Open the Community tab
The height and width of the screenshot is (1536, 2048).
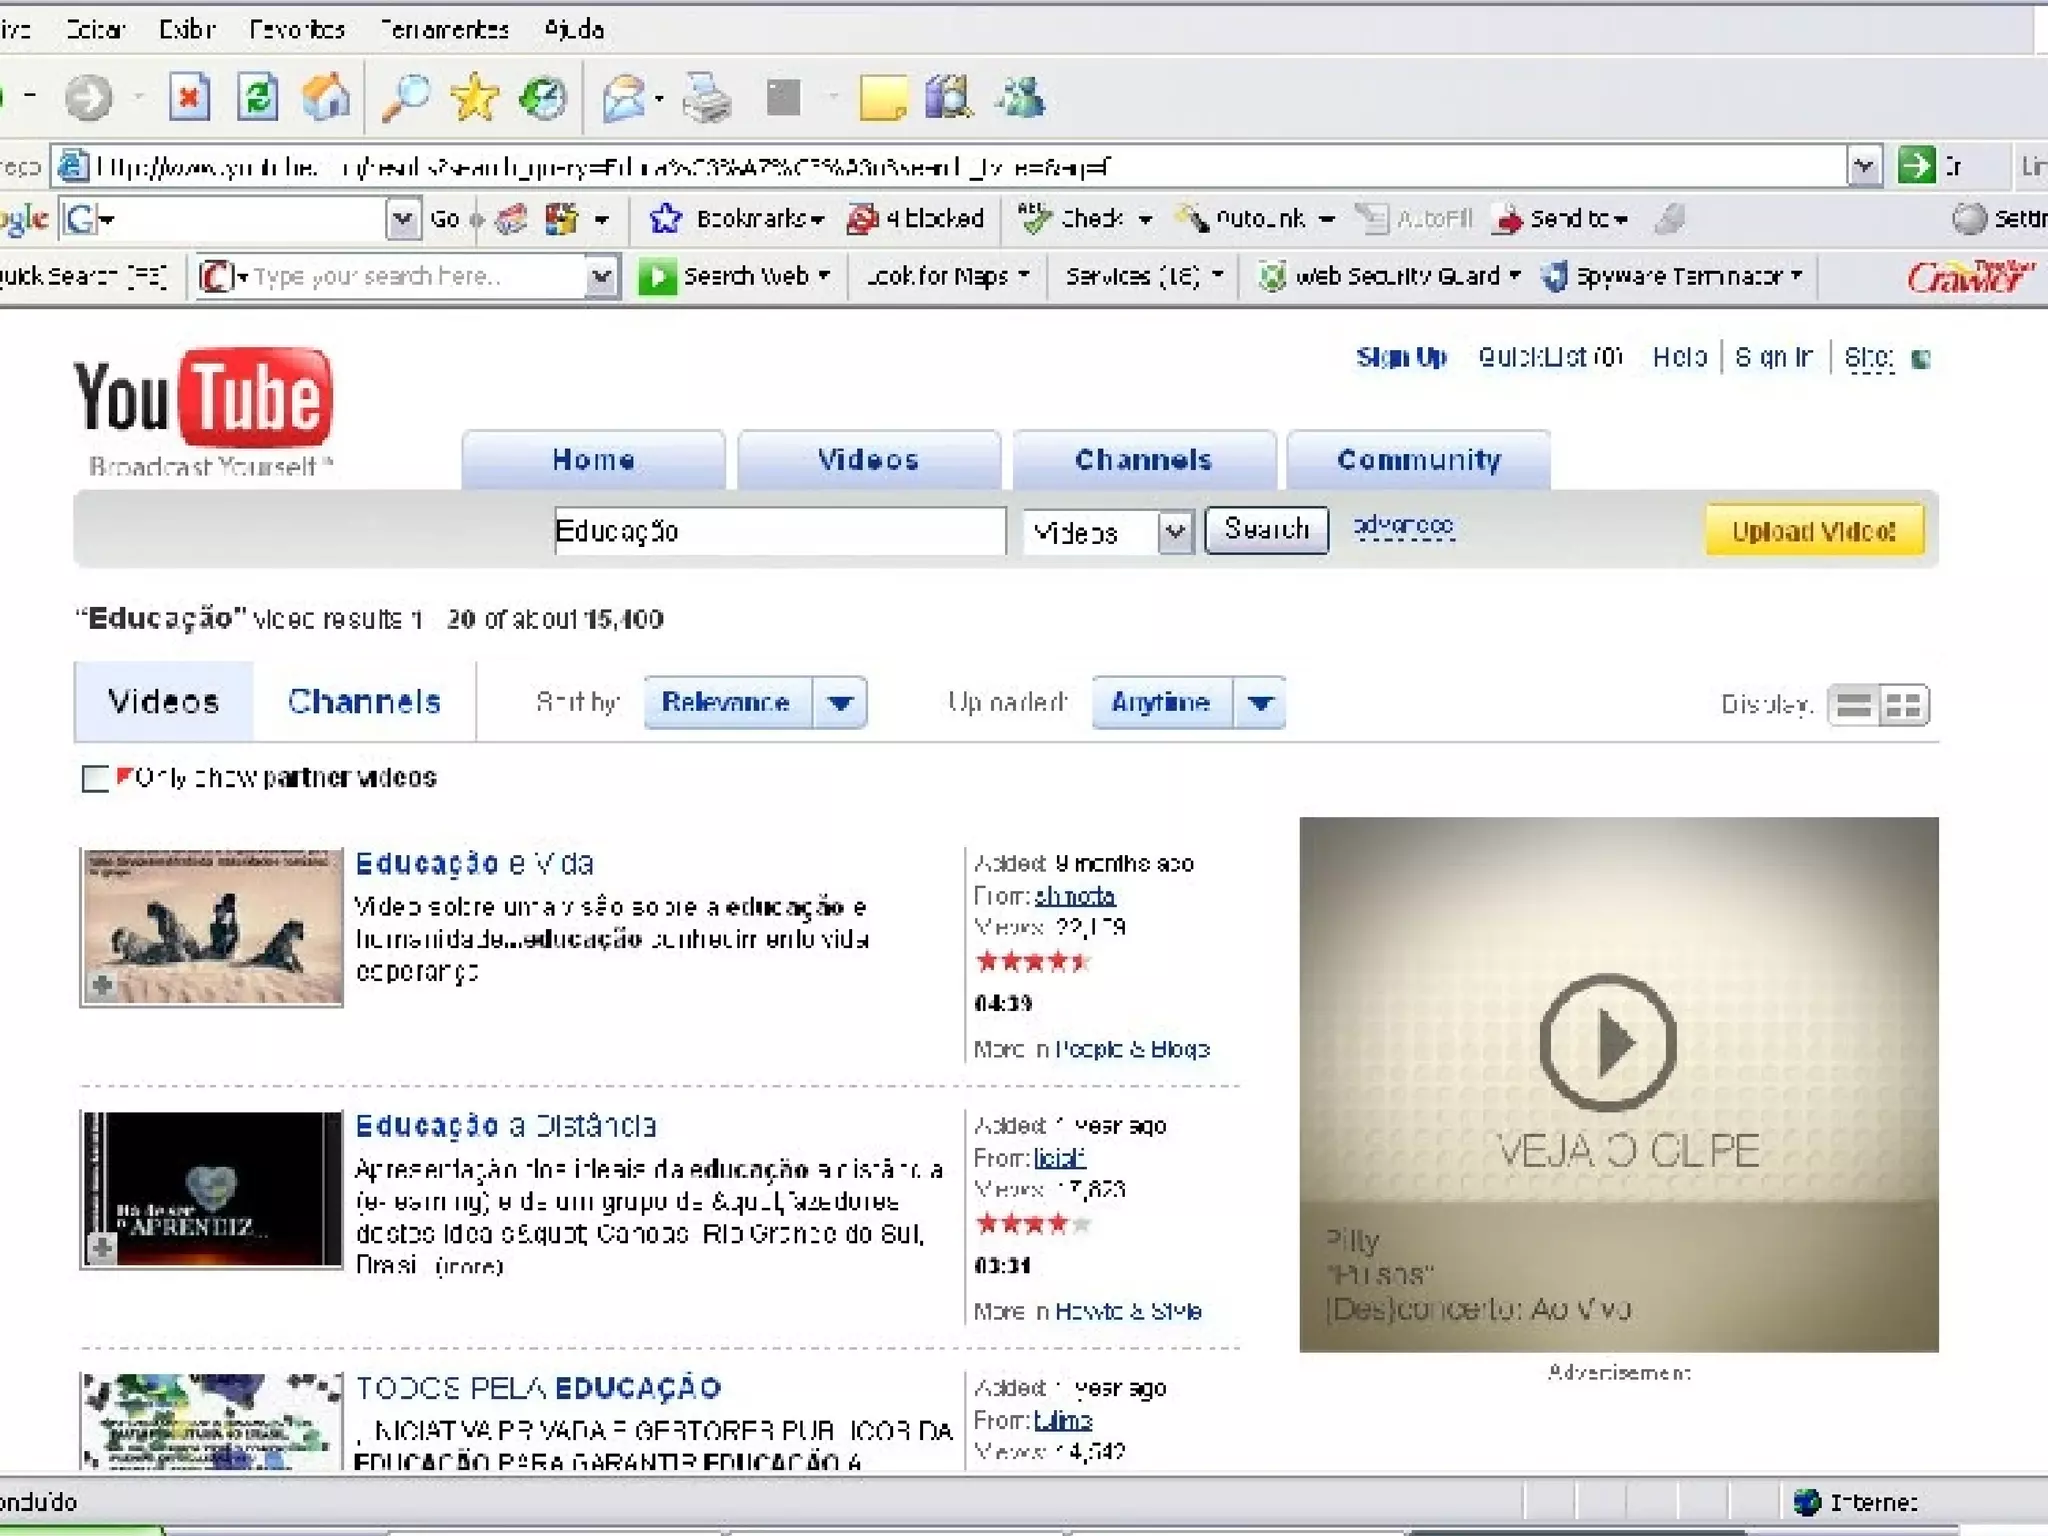(1418, 460)
